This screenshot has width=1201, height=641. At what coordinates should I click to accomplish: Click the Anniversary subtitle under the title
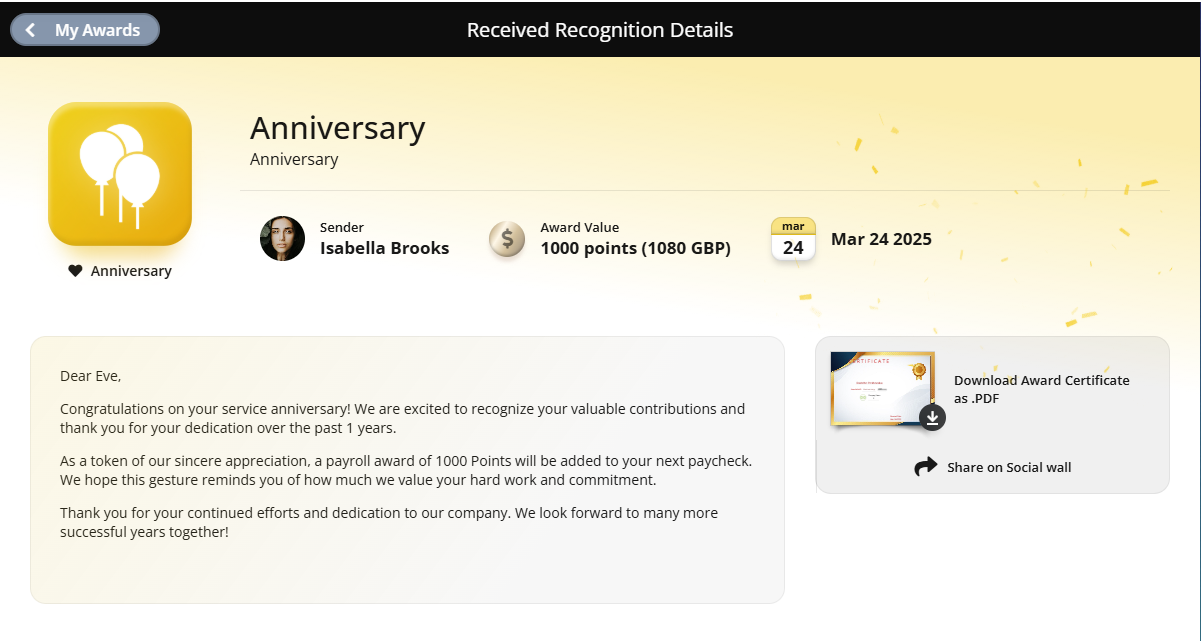294,159
